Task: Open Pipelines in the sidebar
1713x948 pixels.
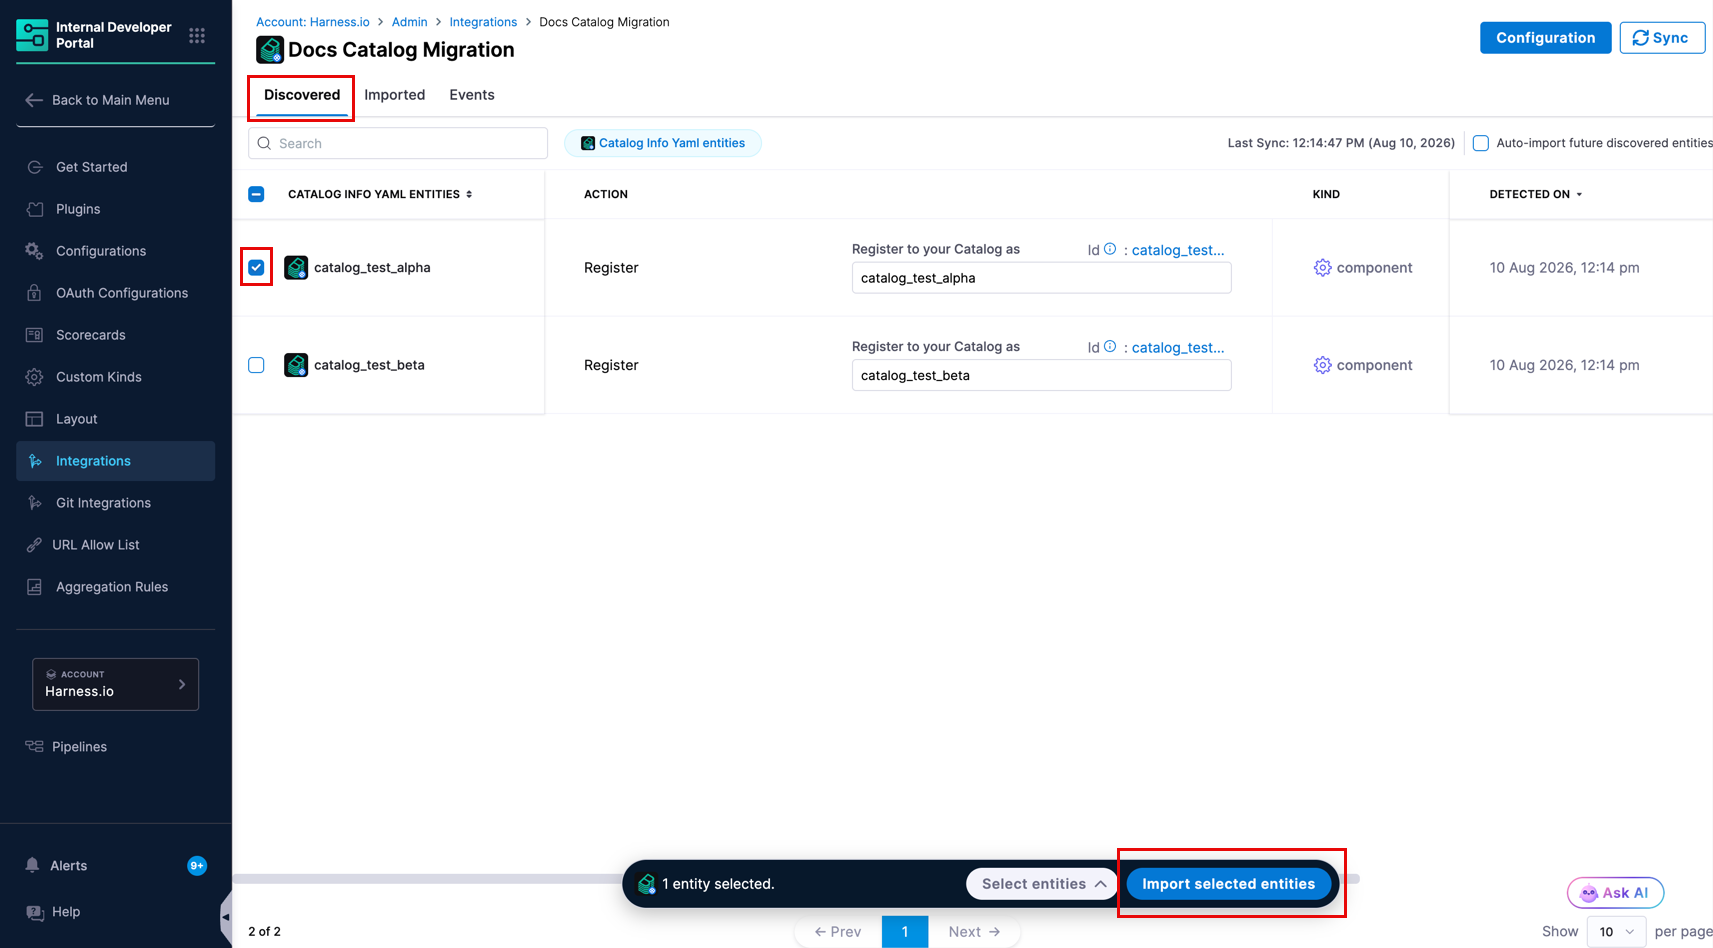Action: tap(79, 747)
